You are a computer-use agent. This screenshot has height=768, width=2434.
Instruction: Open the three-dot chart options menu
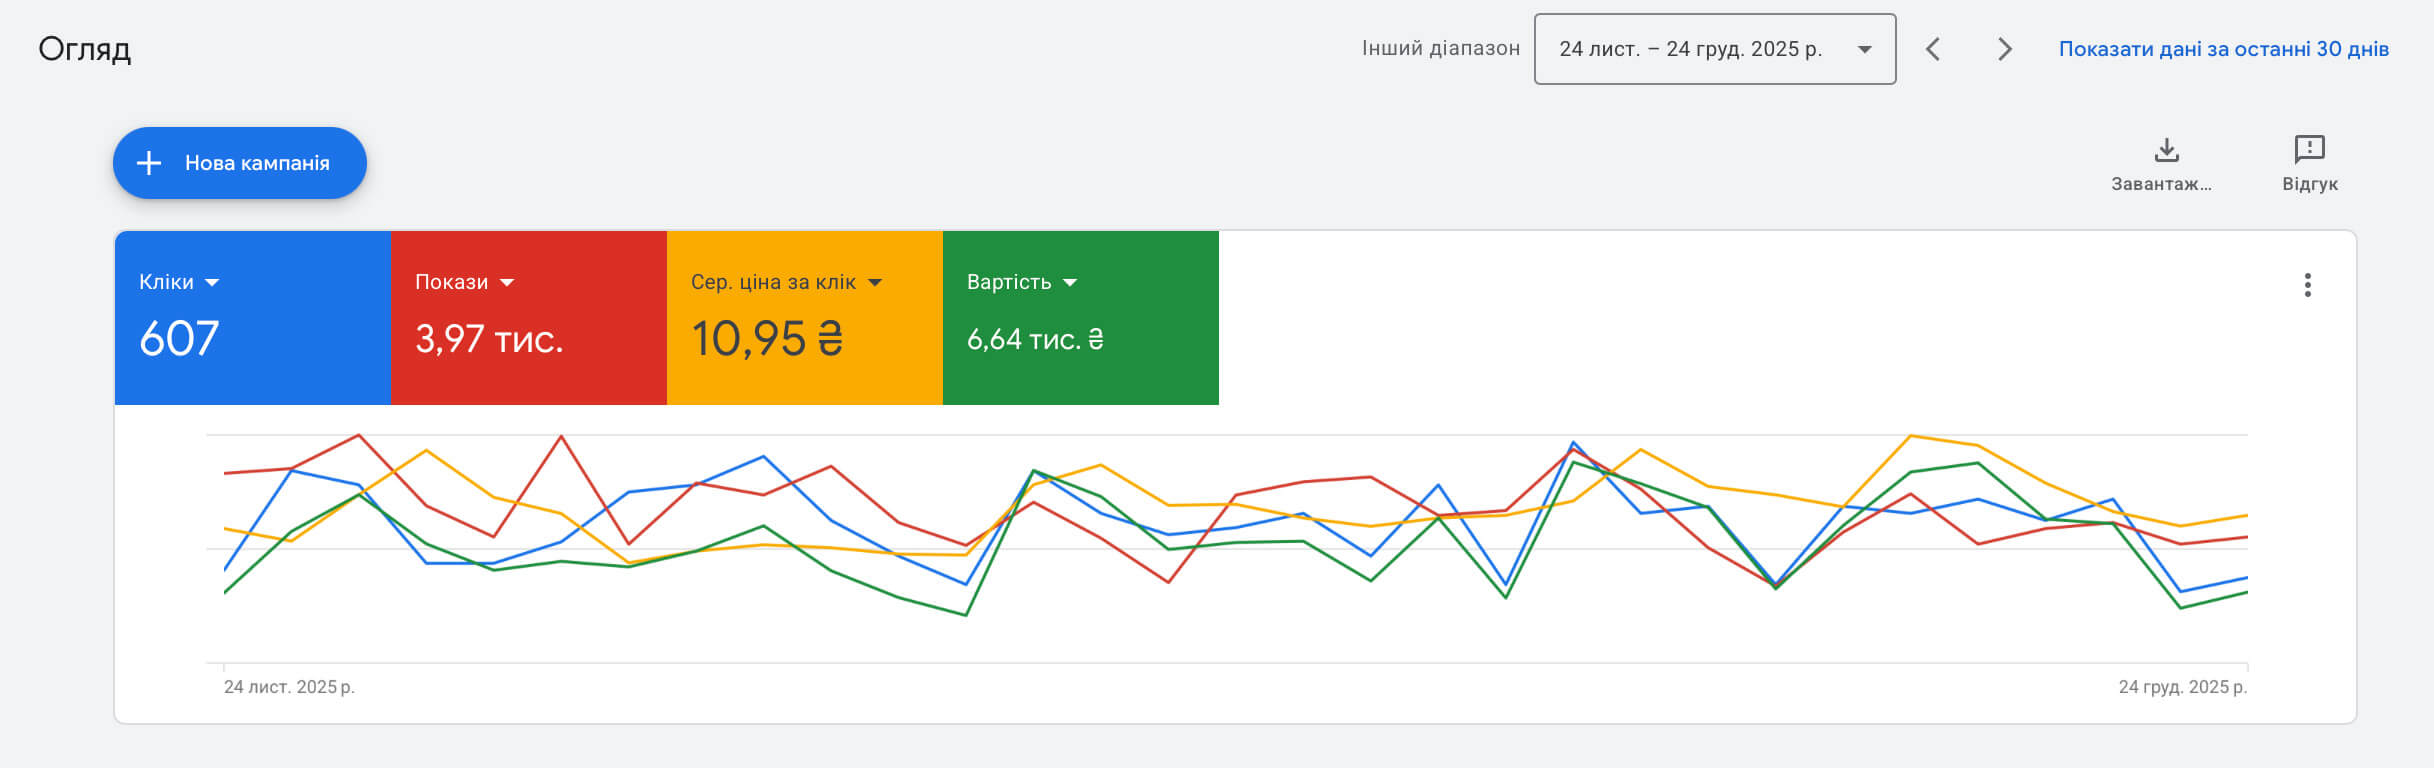[2307, 285]
